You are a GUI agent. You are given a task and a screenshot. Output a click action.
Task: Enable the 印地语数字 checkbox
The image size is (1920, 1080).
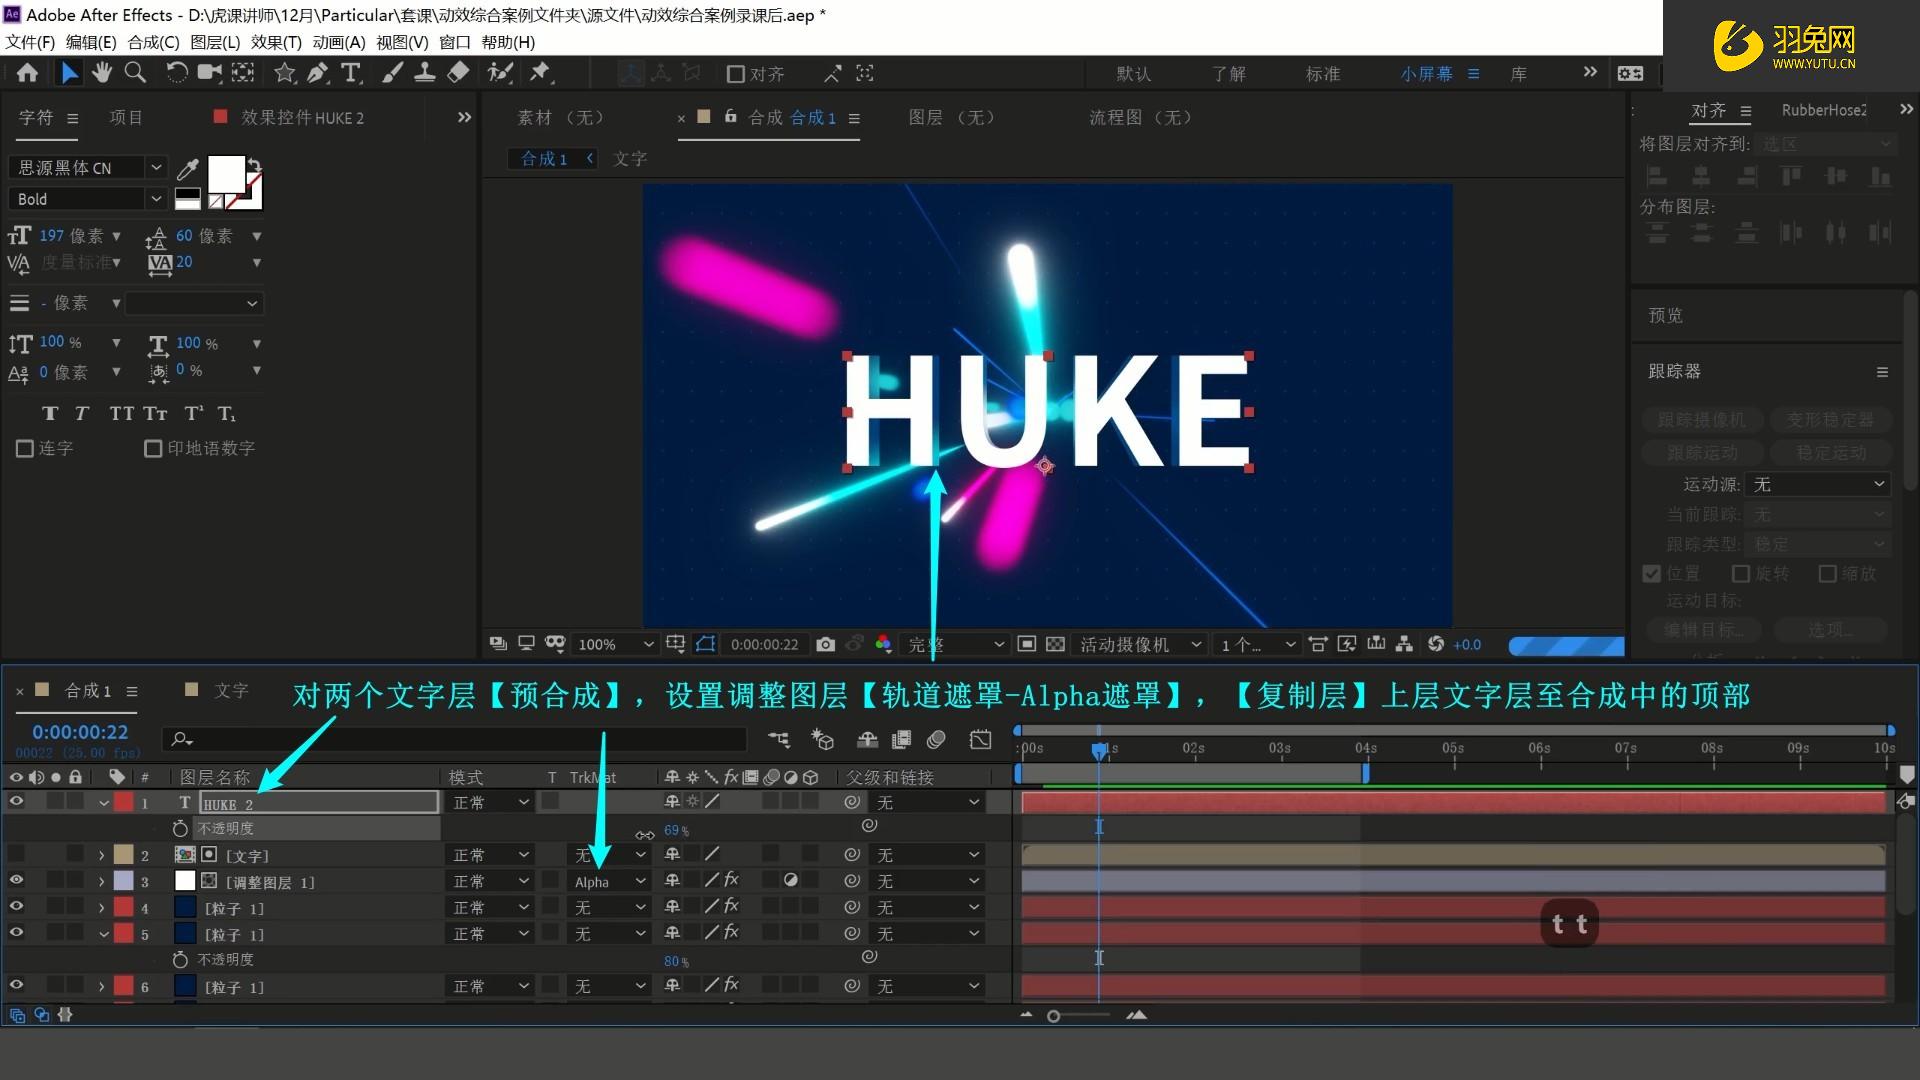[x=153, y=449]
